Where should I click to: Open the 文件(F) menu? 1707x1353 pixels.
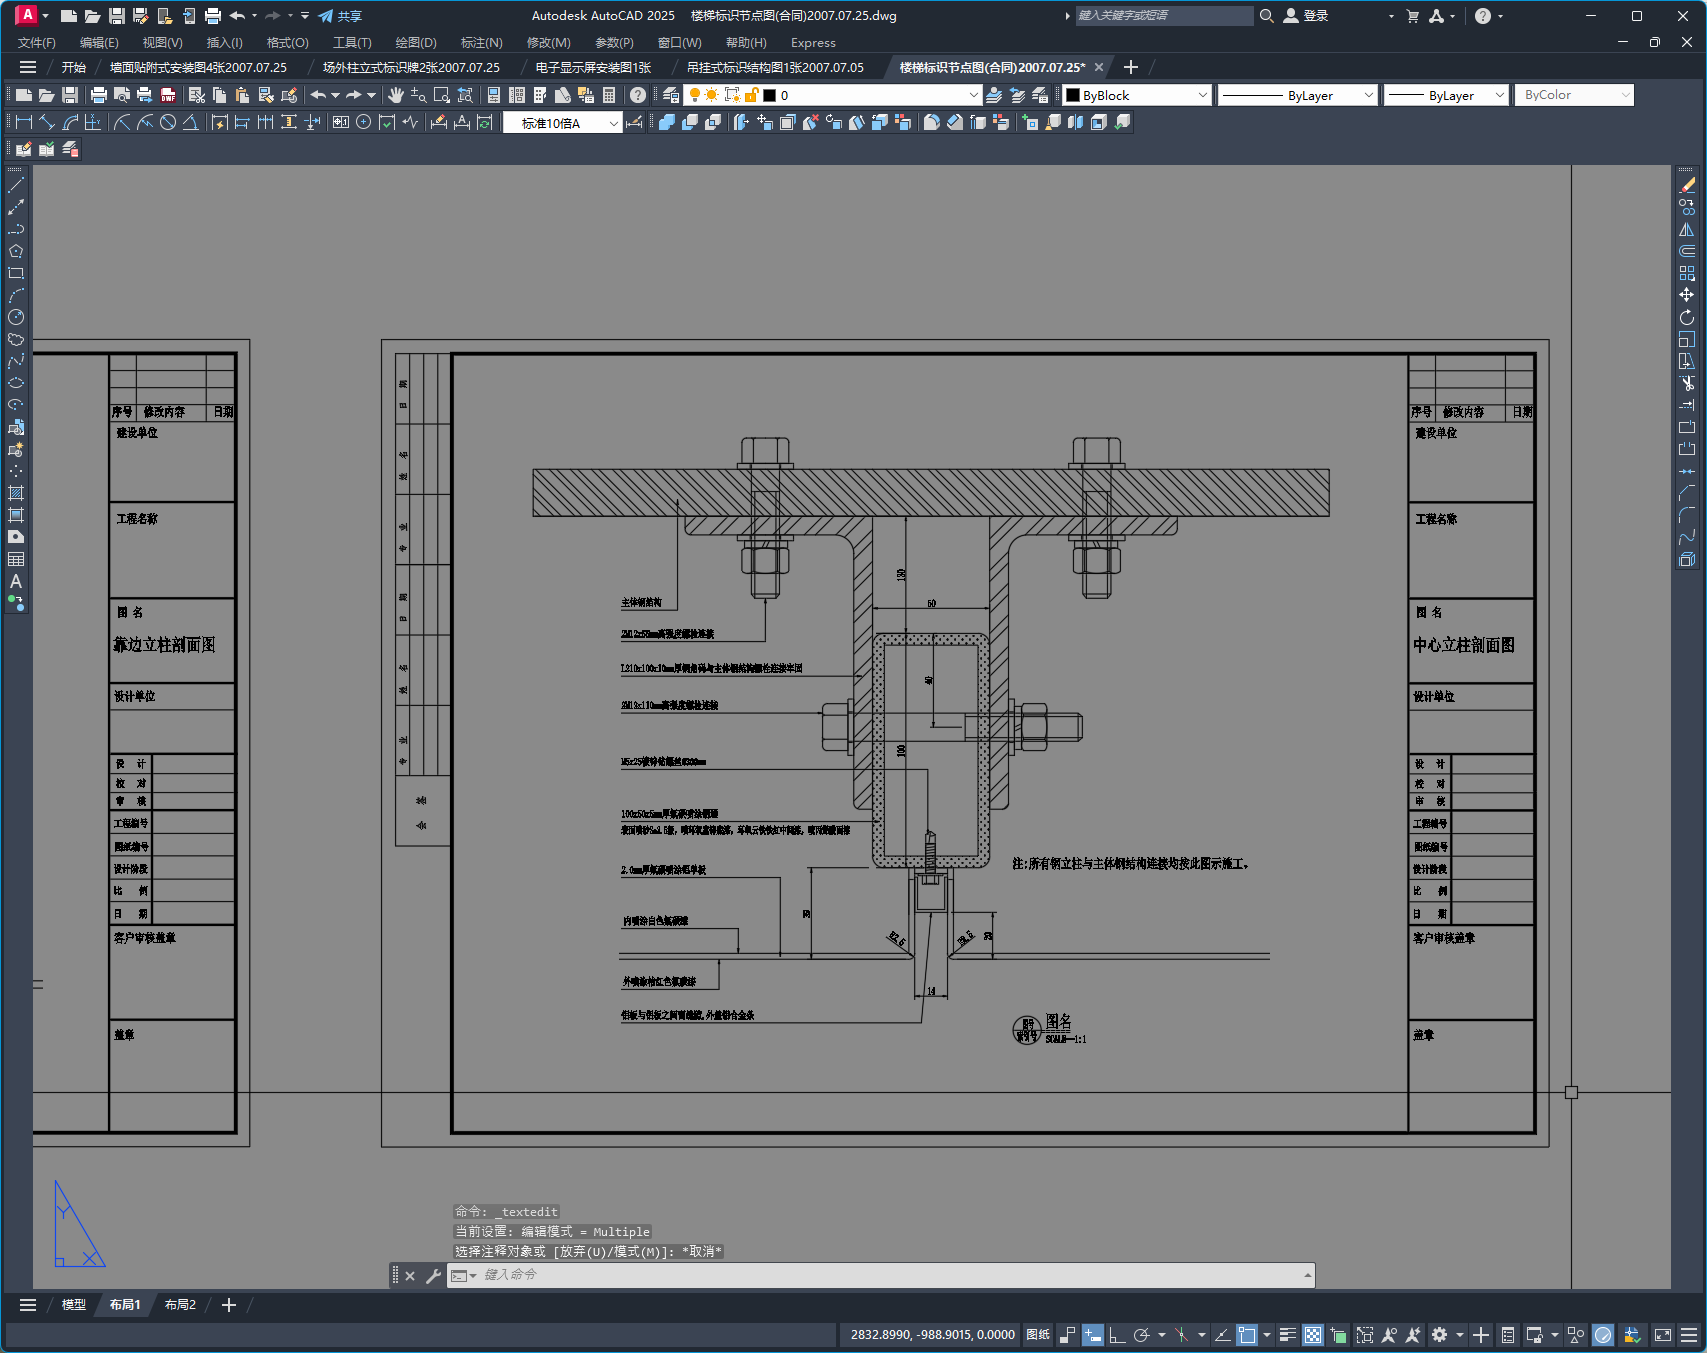37,43
